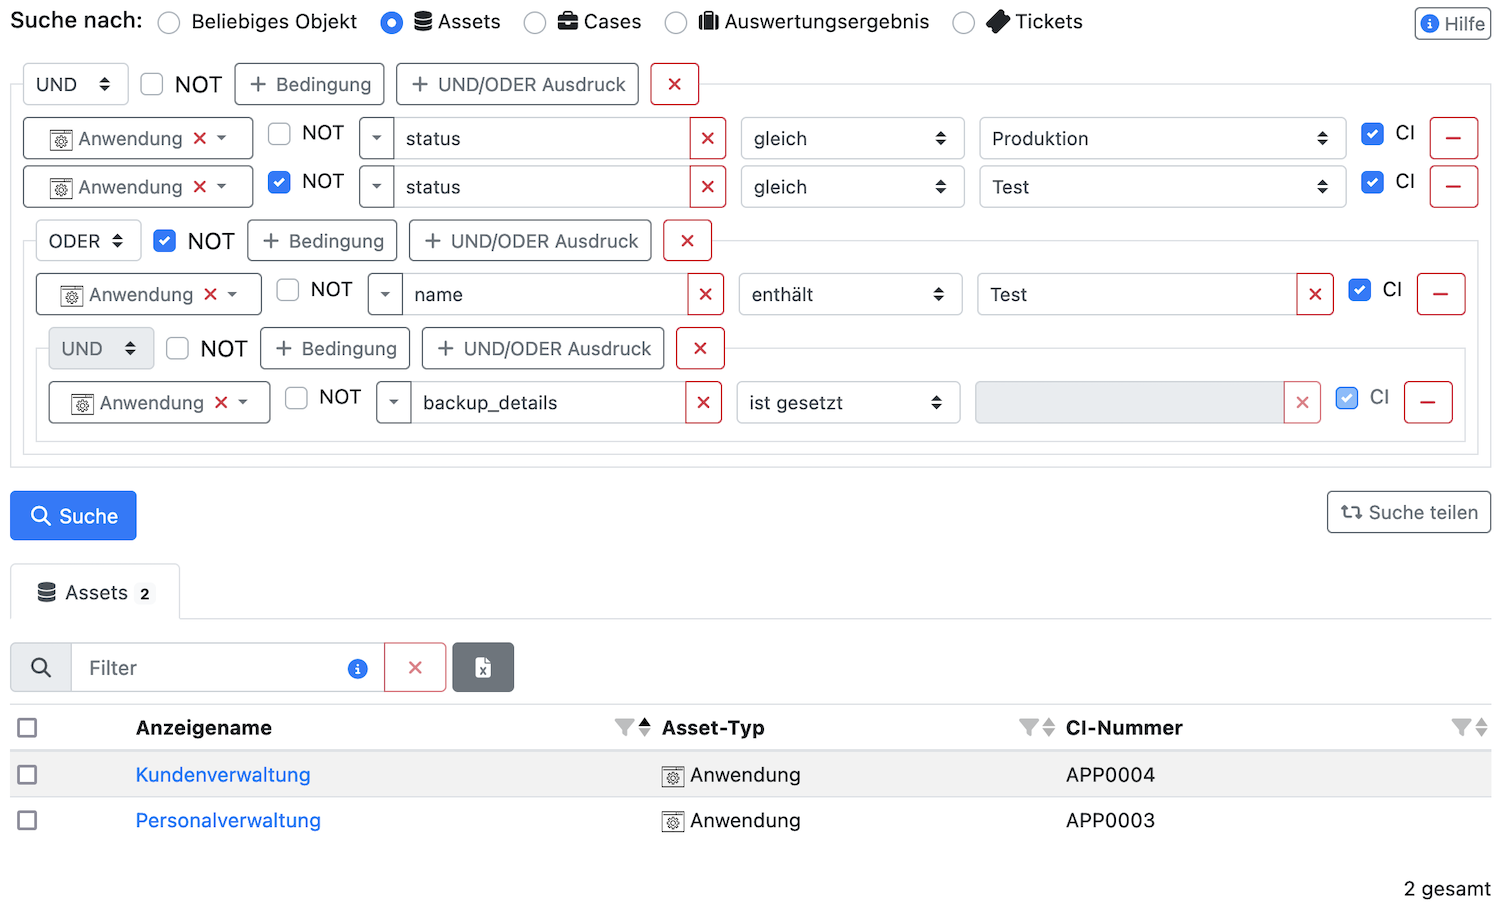Uncheck NOT on the status equals Test row
Screen dimensions: 1500x910
(x=280, y=182)
